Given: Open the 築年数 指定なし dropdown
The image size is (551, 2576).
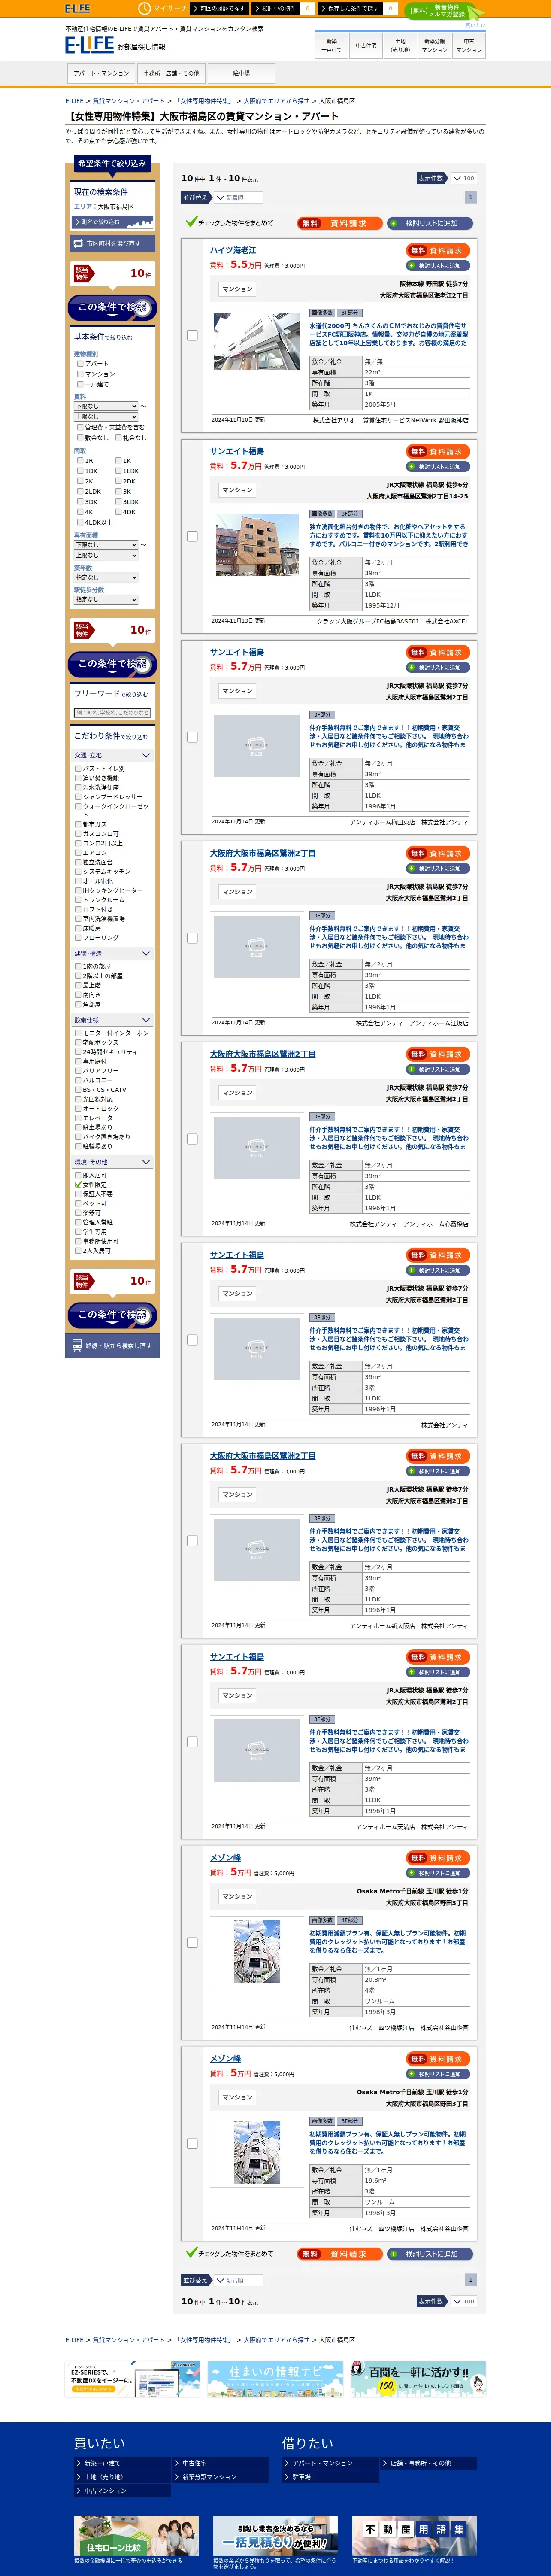Looking at the screenshot, I should pyautogui.click(x=106, y=577).
